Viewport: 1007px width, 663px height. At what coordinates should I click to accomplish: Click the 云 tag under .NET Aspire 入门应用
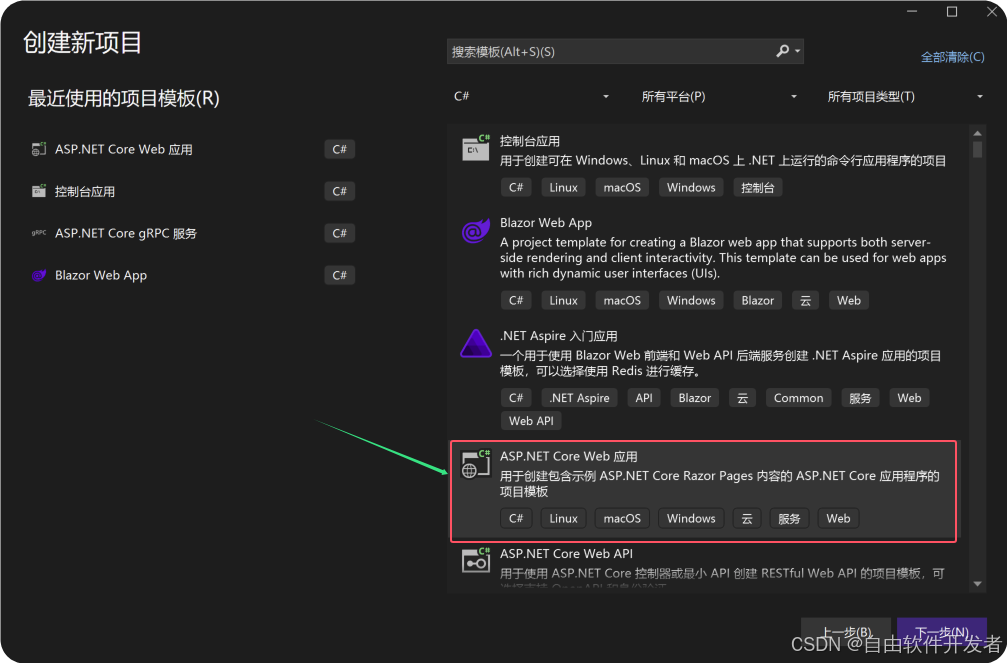[742, 398]
